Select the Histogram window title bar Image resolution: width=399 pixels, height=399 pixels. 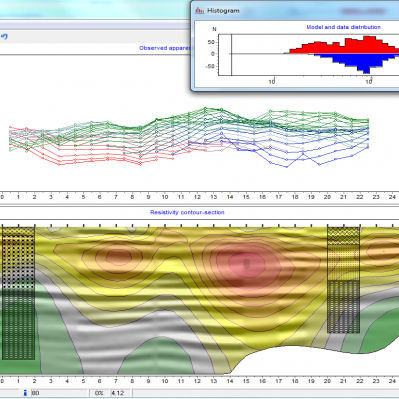[296, 10]
